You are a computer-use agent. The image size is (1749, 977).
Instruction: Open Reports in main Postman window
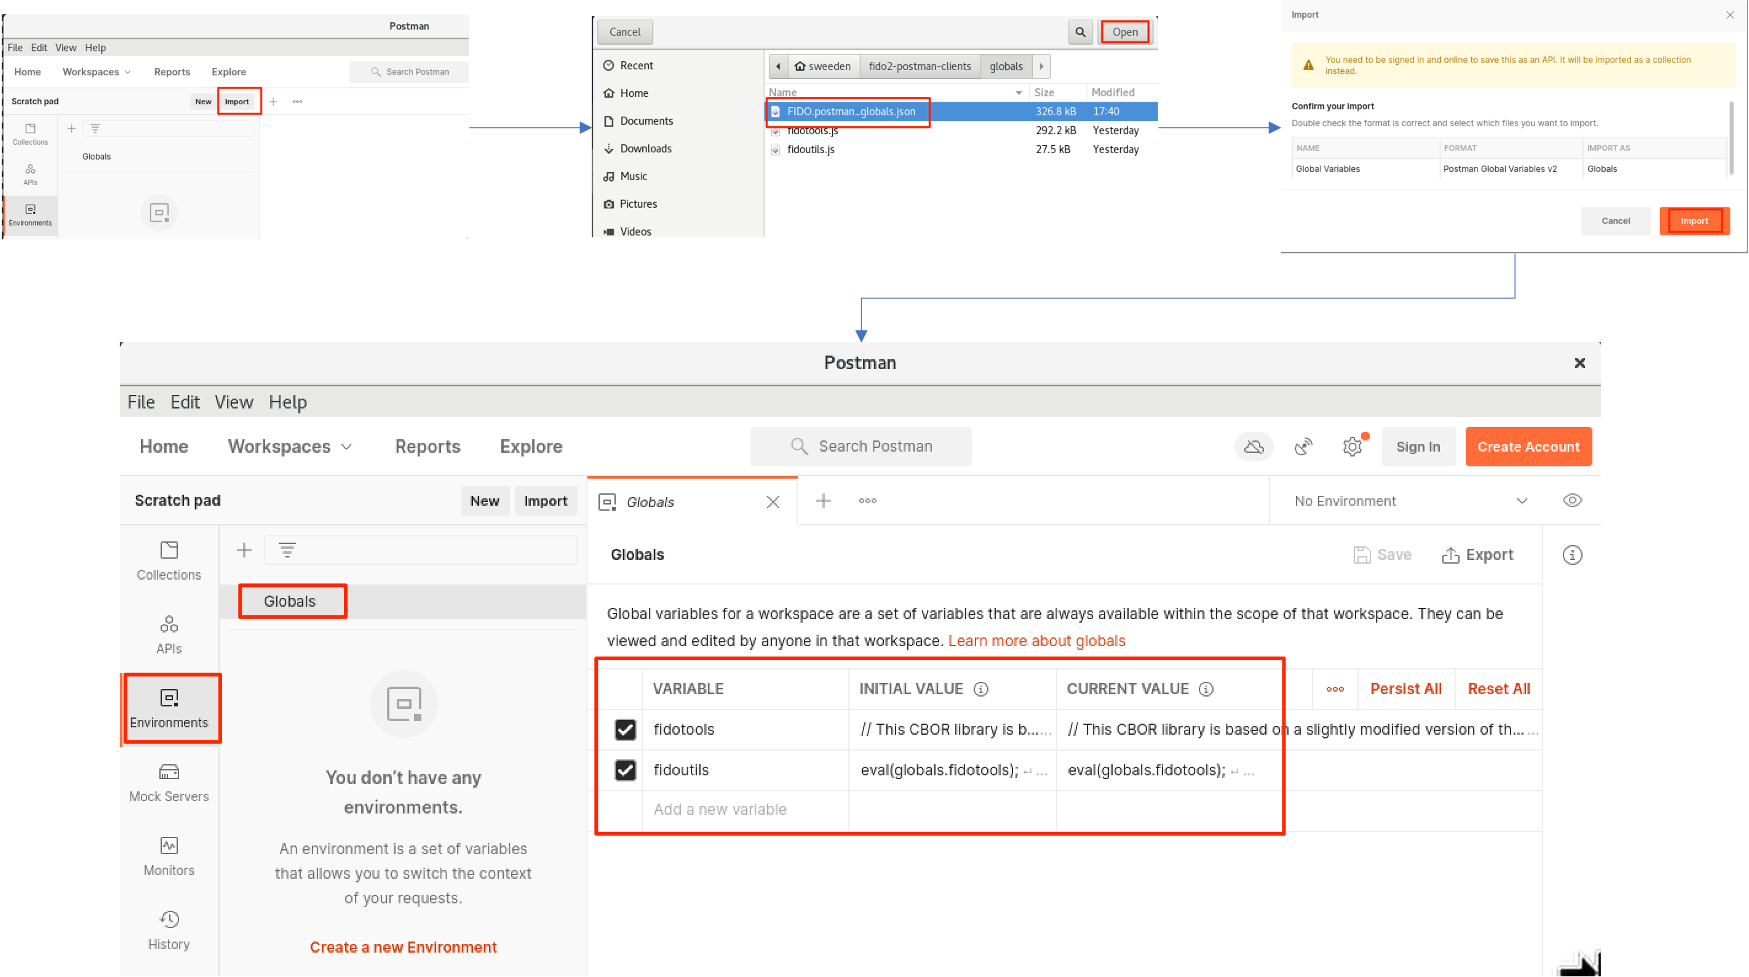[428, 447]
